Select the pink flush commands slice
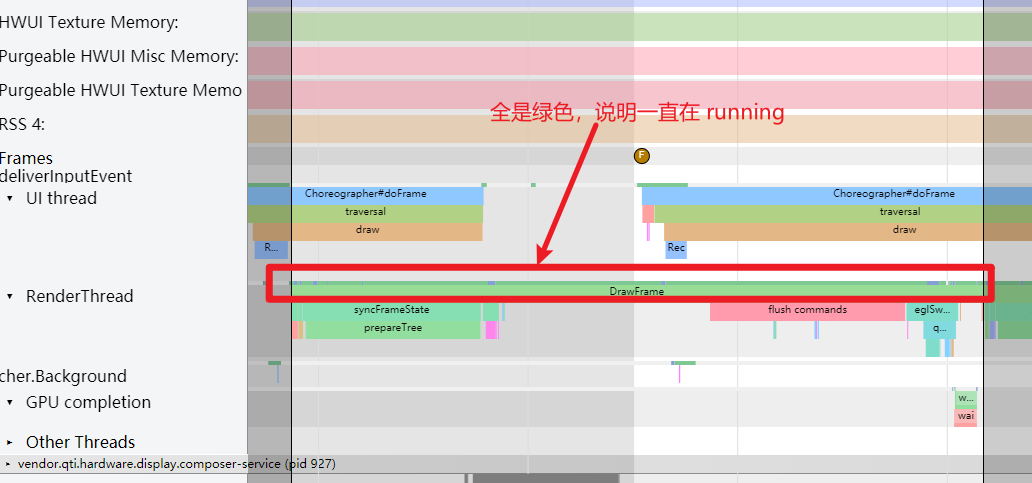Screen dimensions: 1032x483 [x=806, y=310]
